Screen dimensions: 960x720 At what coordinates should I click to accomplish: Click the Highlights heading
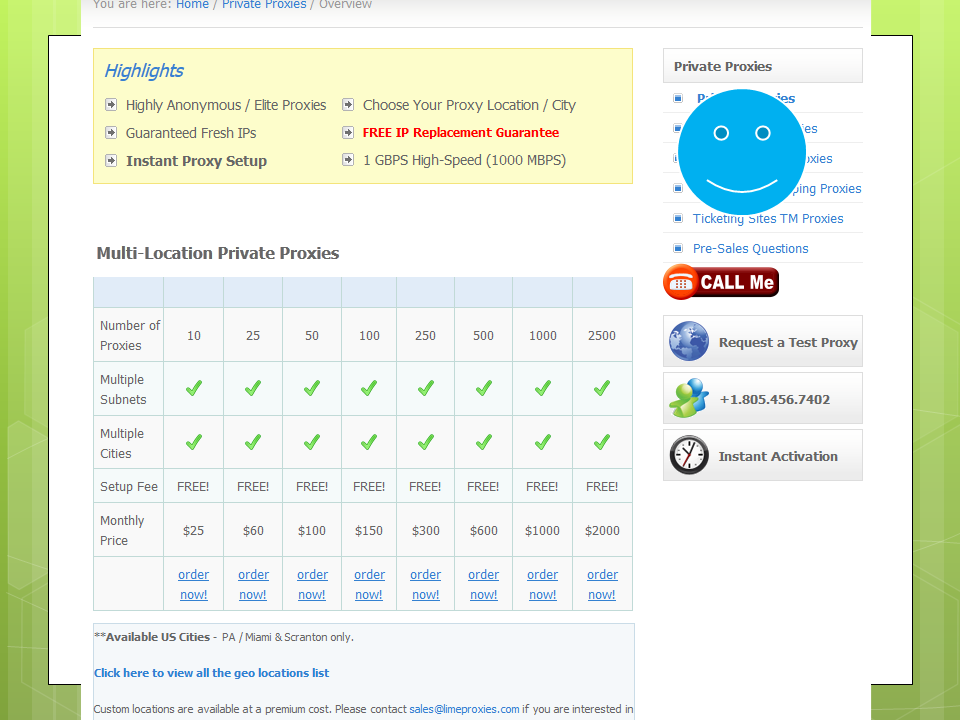144,70
